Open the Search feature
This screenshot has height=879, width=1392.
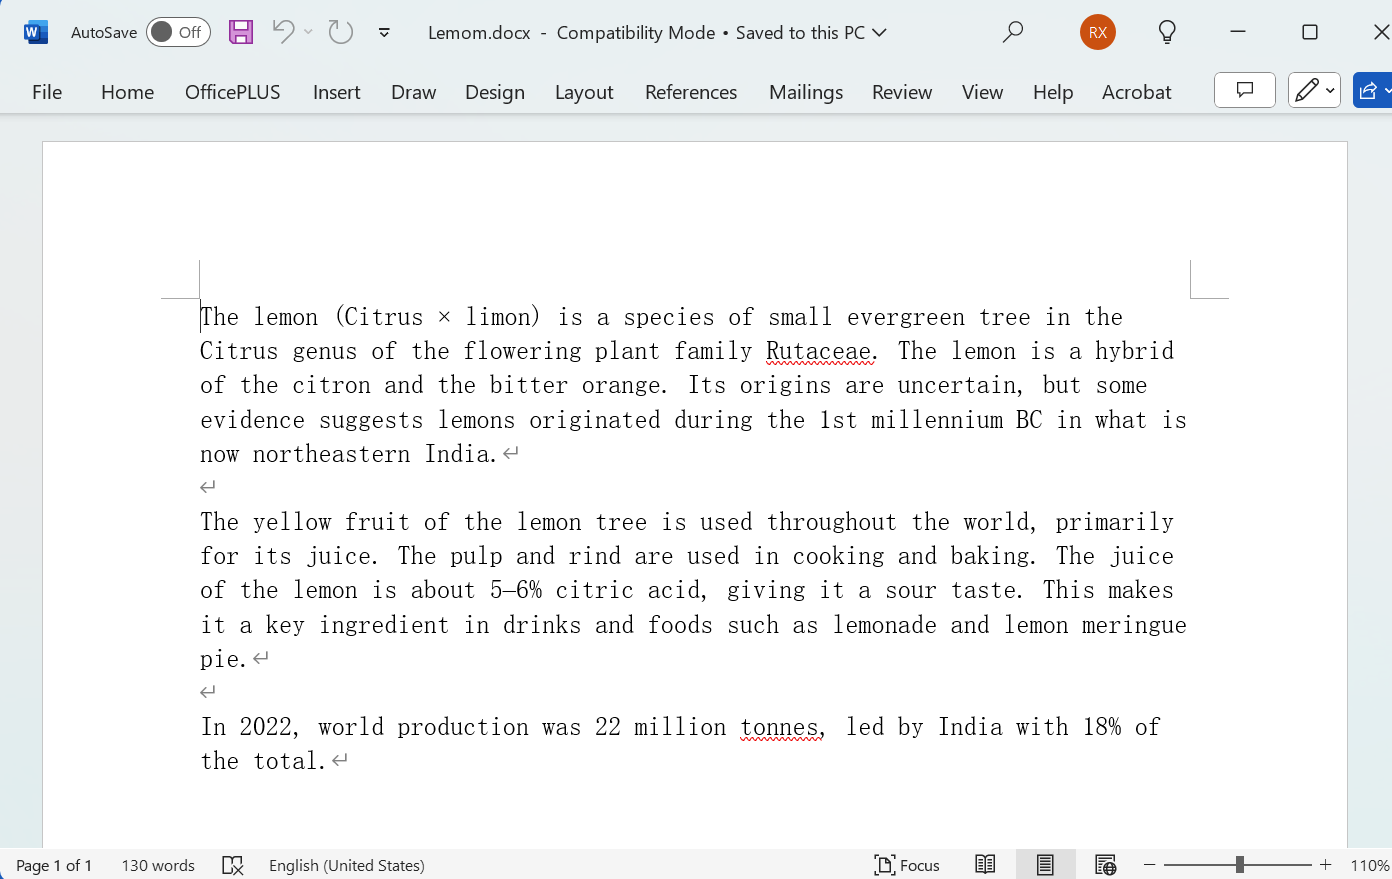click(x=1013, y=32)
